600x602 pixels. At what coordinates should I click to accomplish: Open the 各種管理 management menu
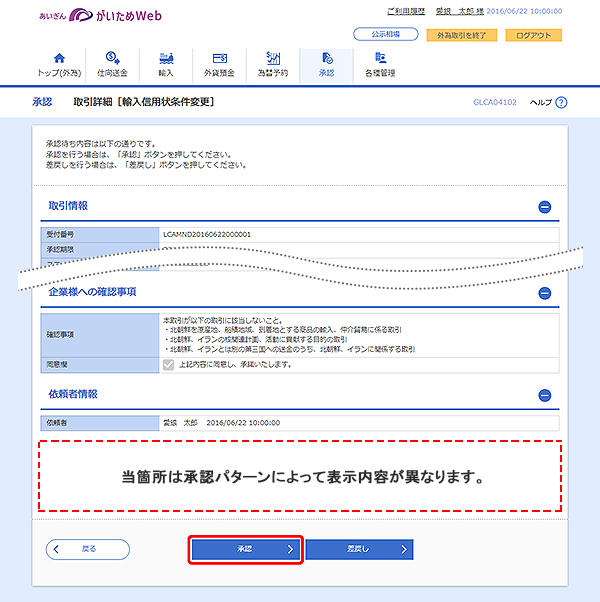pos(380,65)
